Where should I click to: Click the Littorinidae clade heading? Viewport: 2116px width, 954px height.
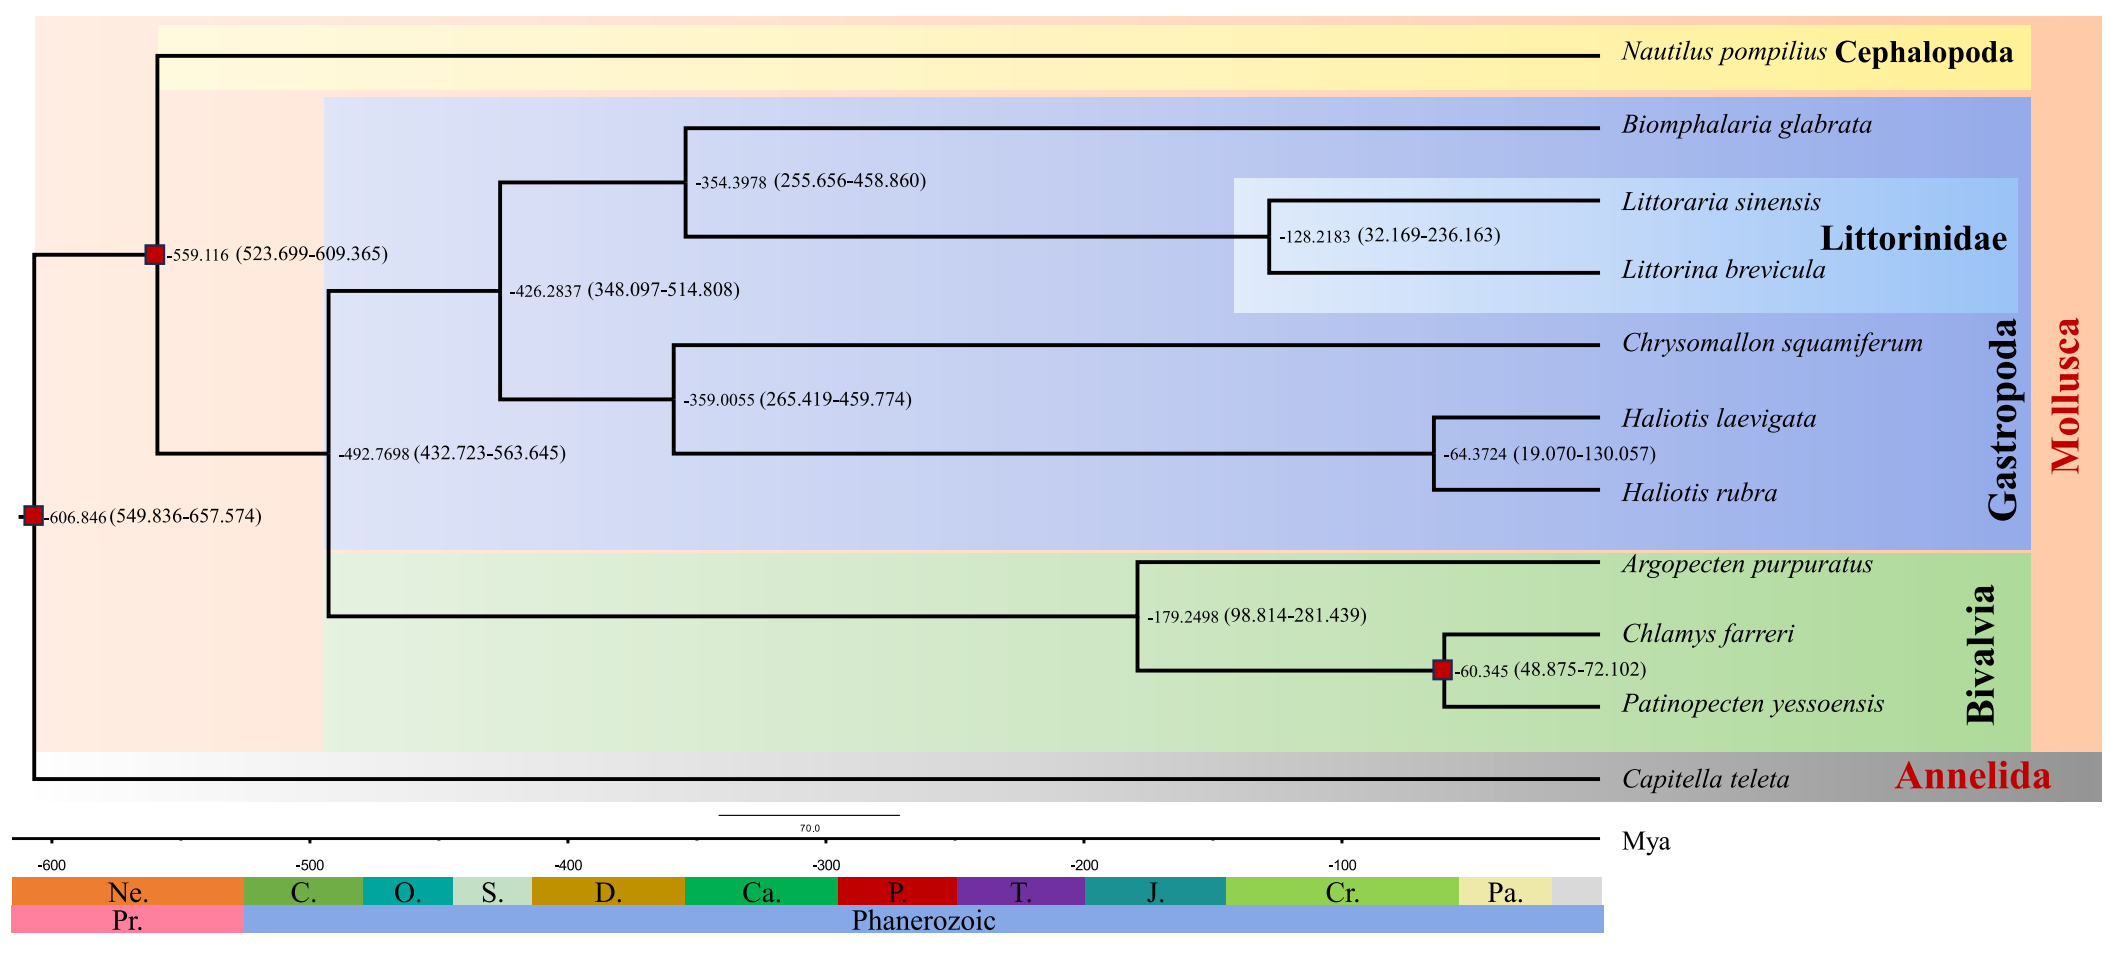(x=1912, y=238)
